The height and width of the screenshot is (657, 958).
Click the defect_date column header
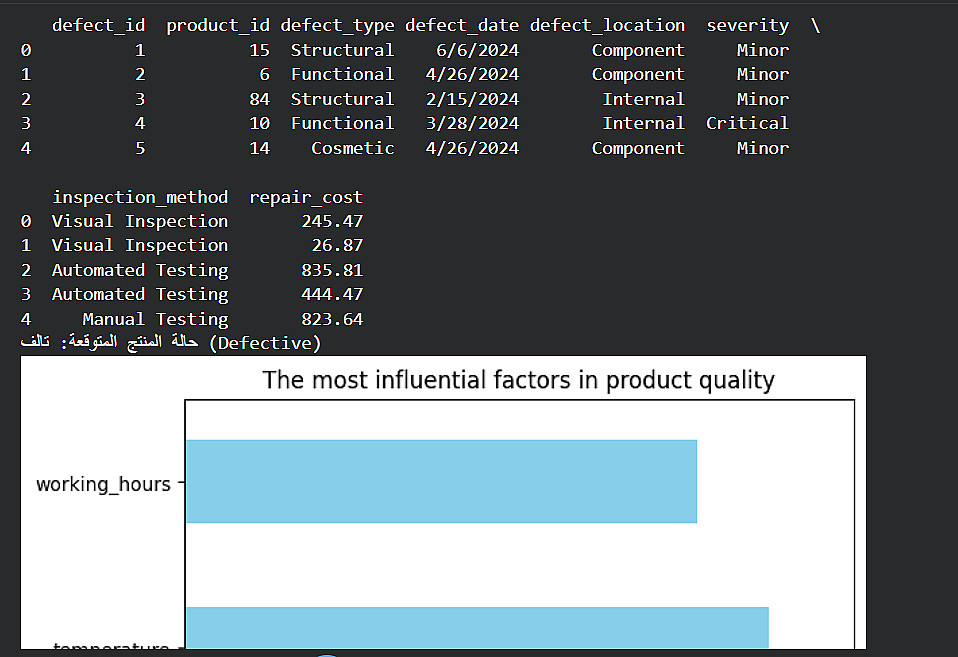click(461, 25)
